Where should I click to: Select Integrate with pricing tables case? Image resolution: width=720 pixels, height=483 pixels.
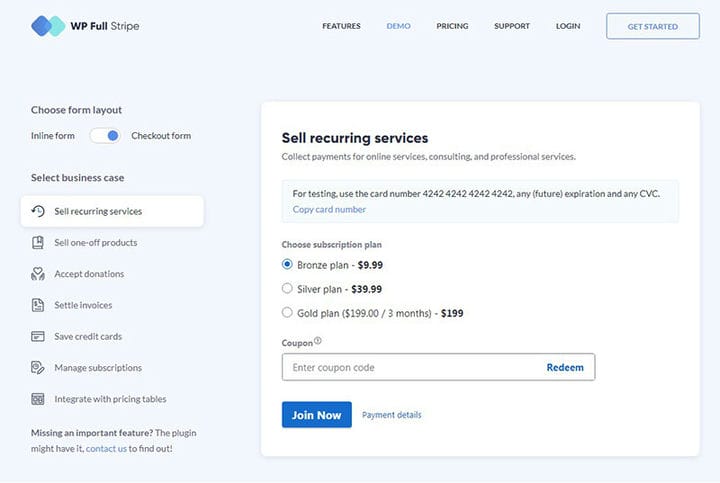click(x=112, y=399)
